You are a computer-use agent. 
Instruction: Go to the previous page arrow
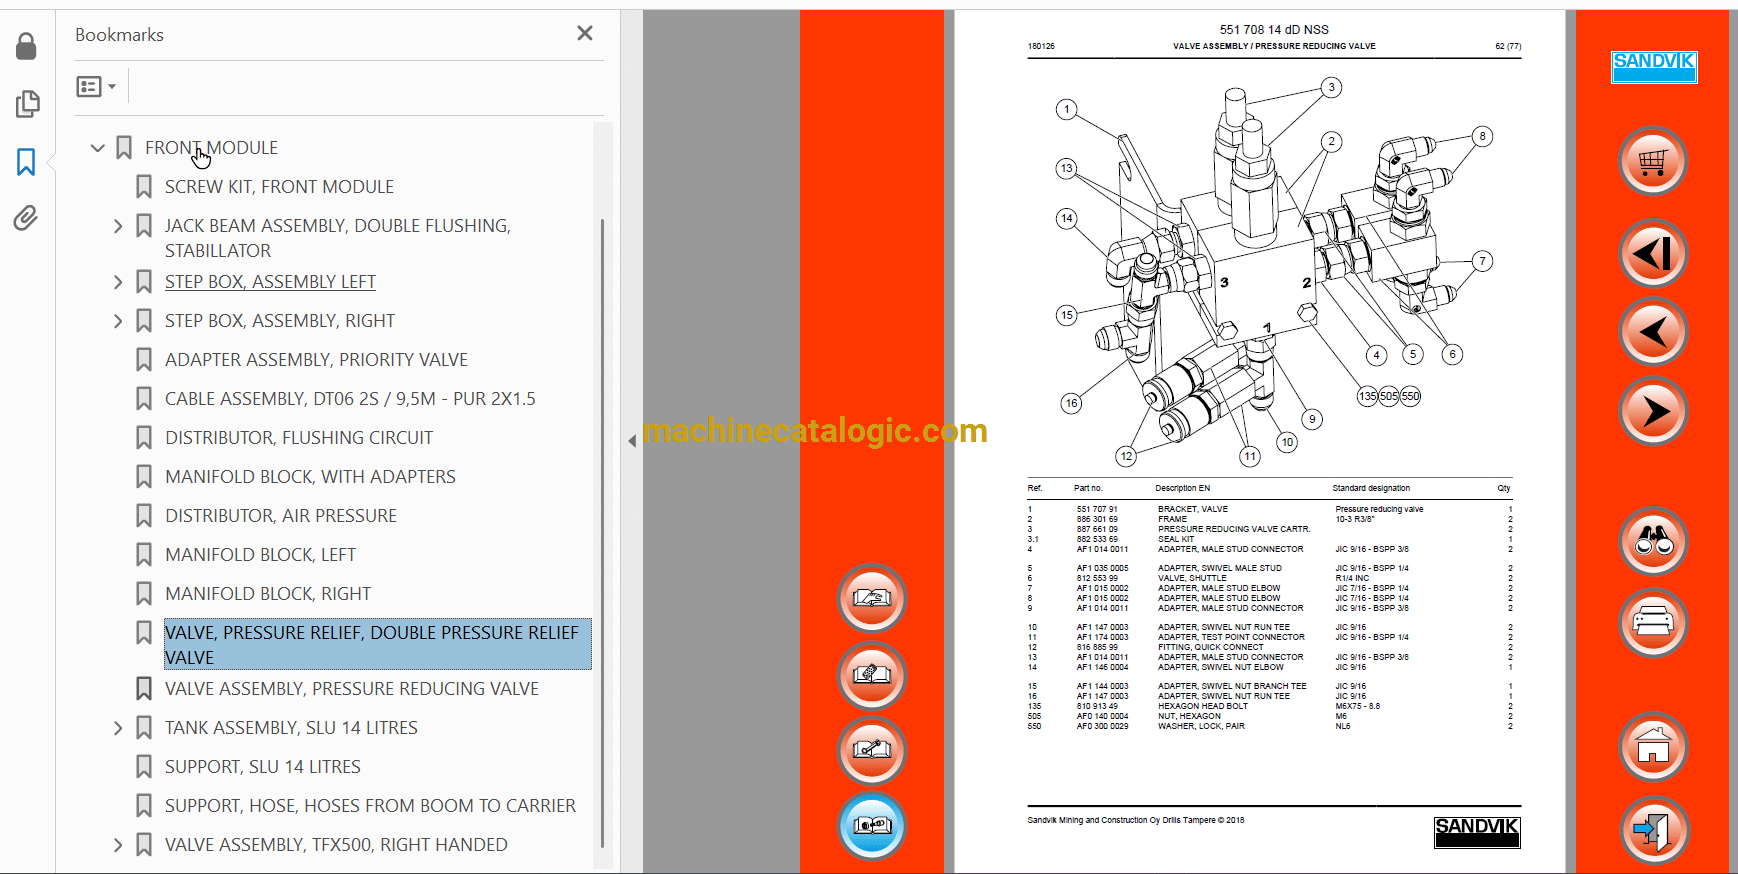click(1653, 332)
